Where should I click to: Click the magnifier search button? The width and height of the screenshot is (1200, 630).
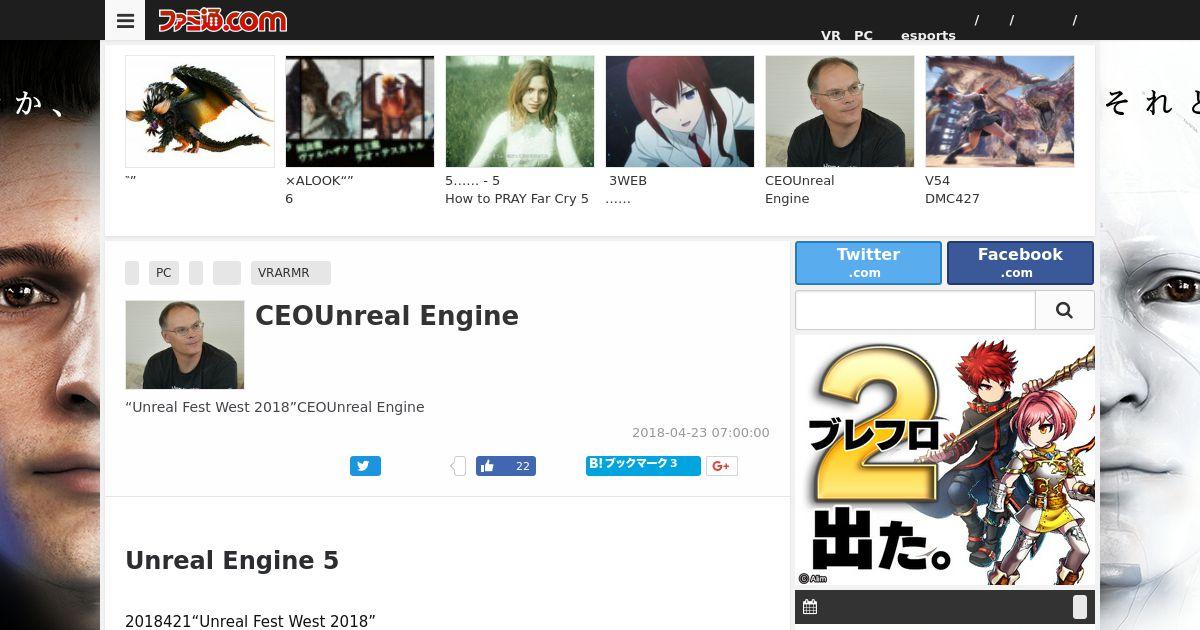(1064, 310)
